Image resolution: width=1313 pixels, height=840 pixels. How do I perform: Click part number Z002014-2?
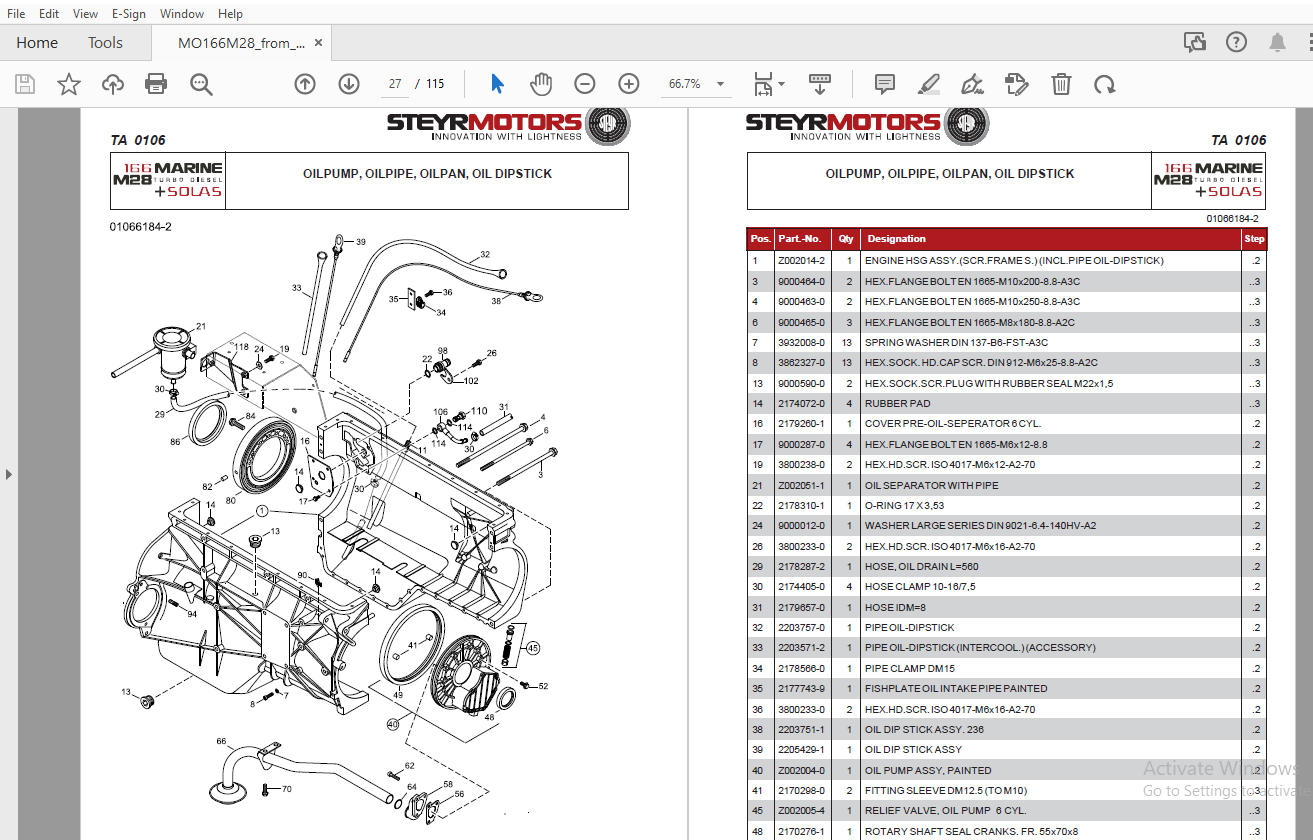[801, 260]
